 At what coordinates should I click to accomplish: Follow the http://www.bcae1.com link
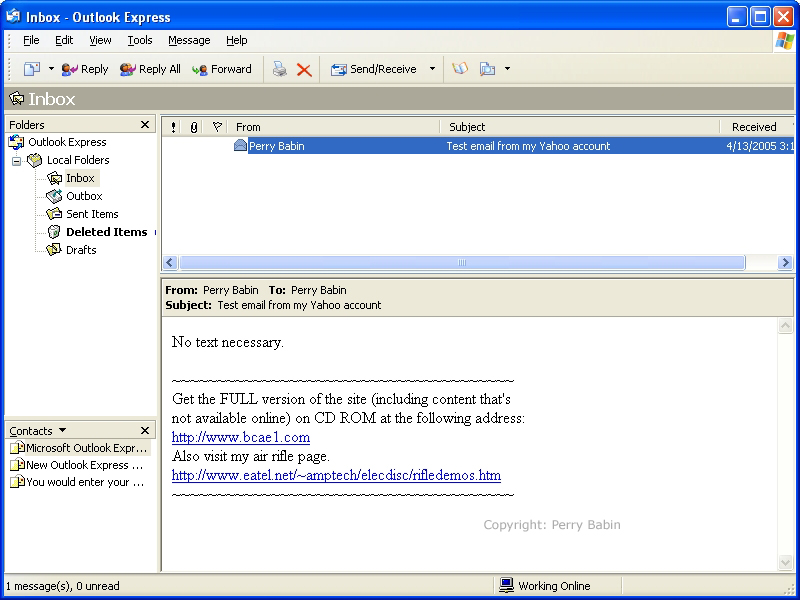[x=240, y=437]
